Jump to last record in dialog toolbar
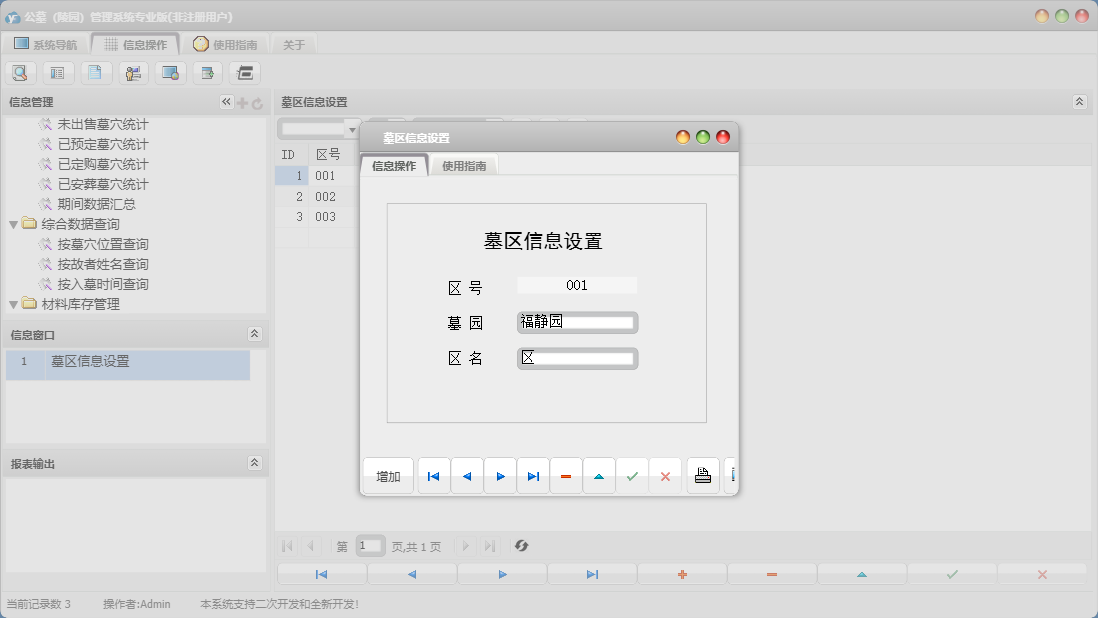 pyautogui.click(x=533, y=477)
